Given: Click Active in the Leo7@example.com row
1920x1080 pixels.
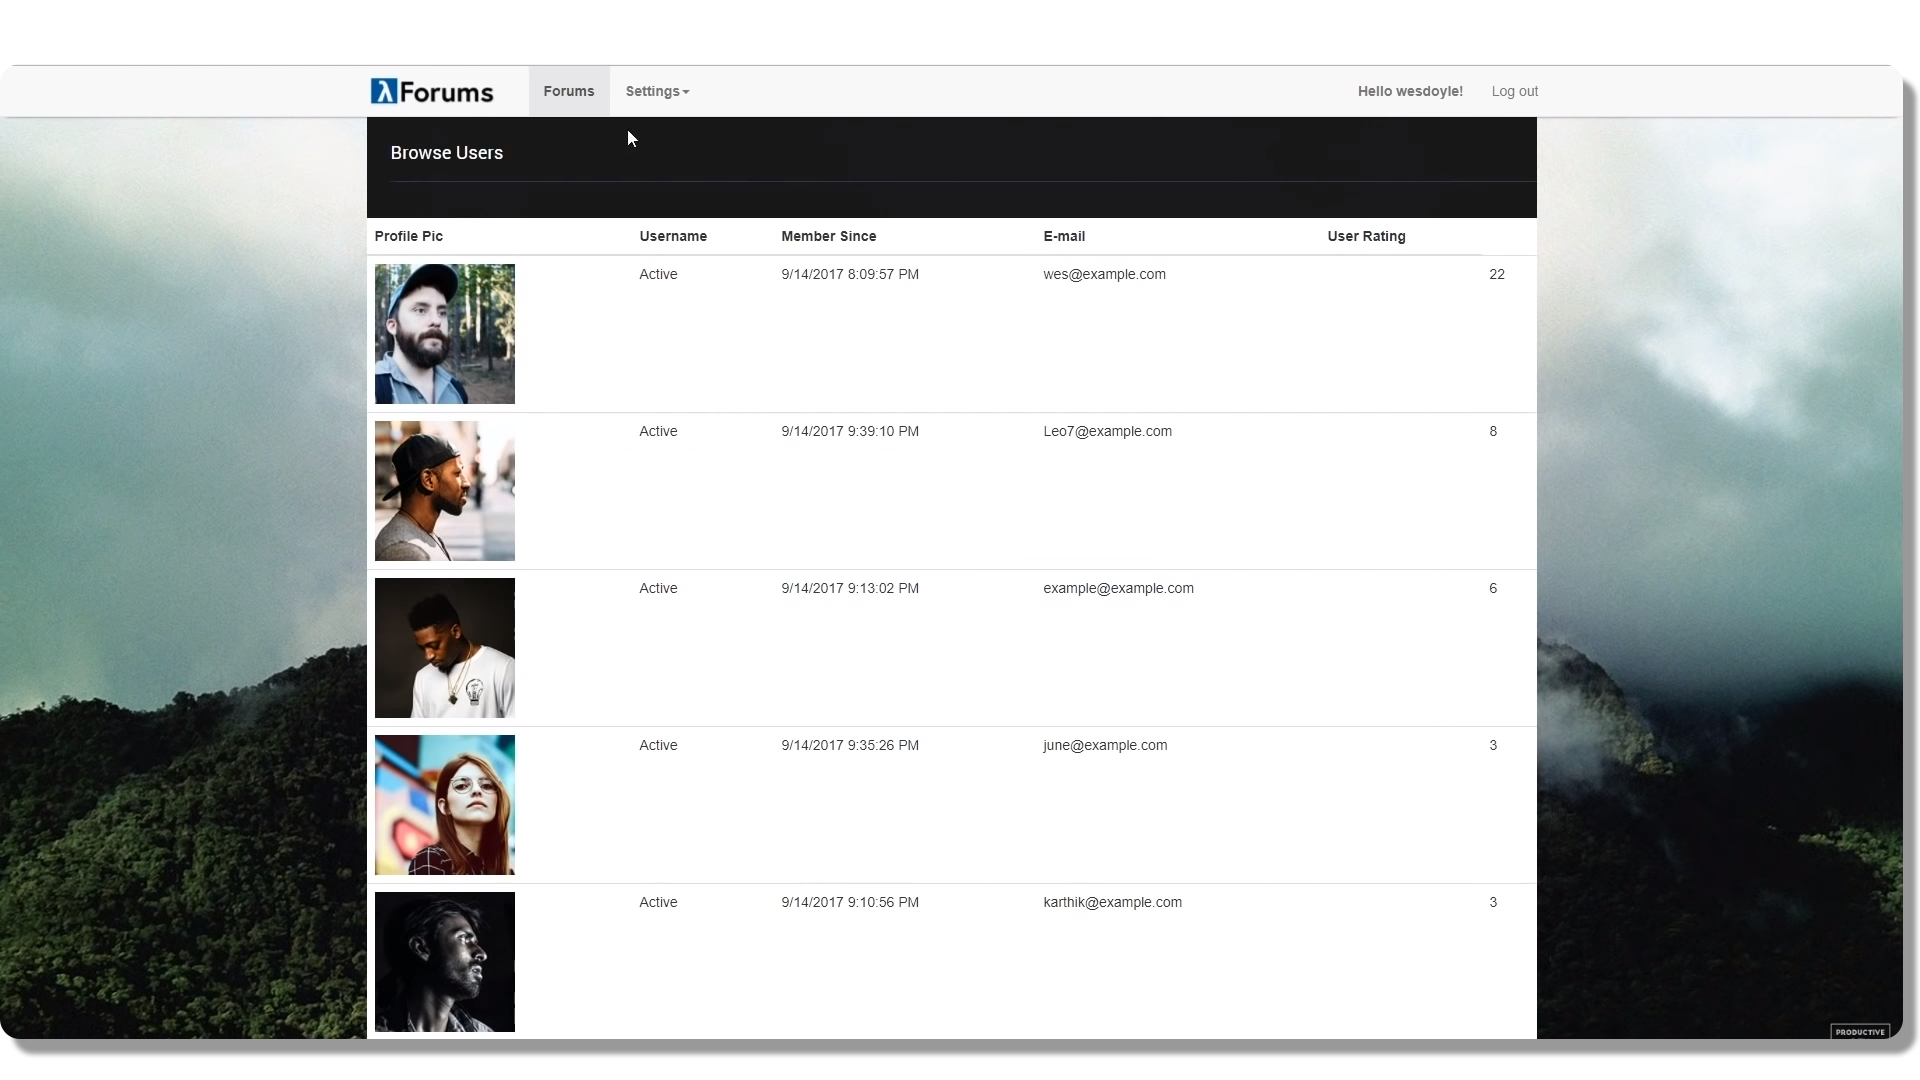Looking at the screenshot, I should [658, 431].
